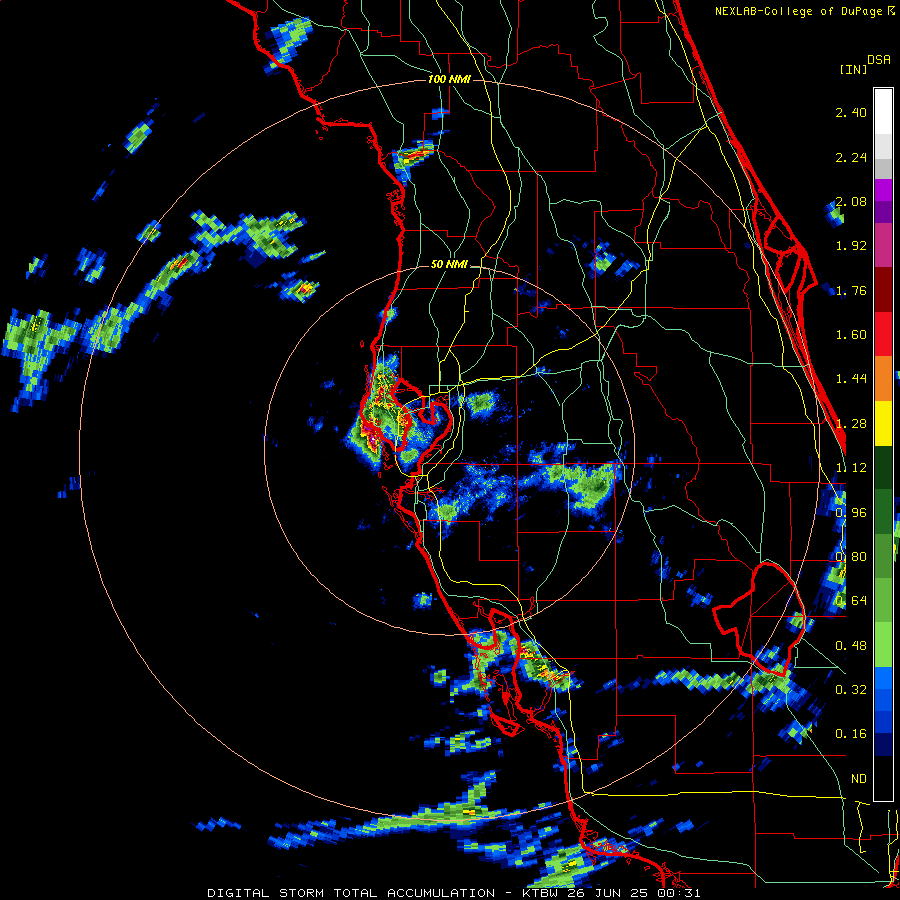
Task: Select the 1.44 legend value
Action: 851,379
